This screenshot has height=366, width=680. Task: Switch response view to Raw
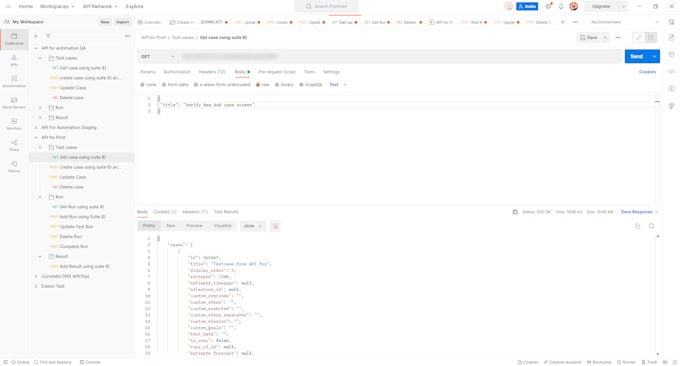click(170, 226)
